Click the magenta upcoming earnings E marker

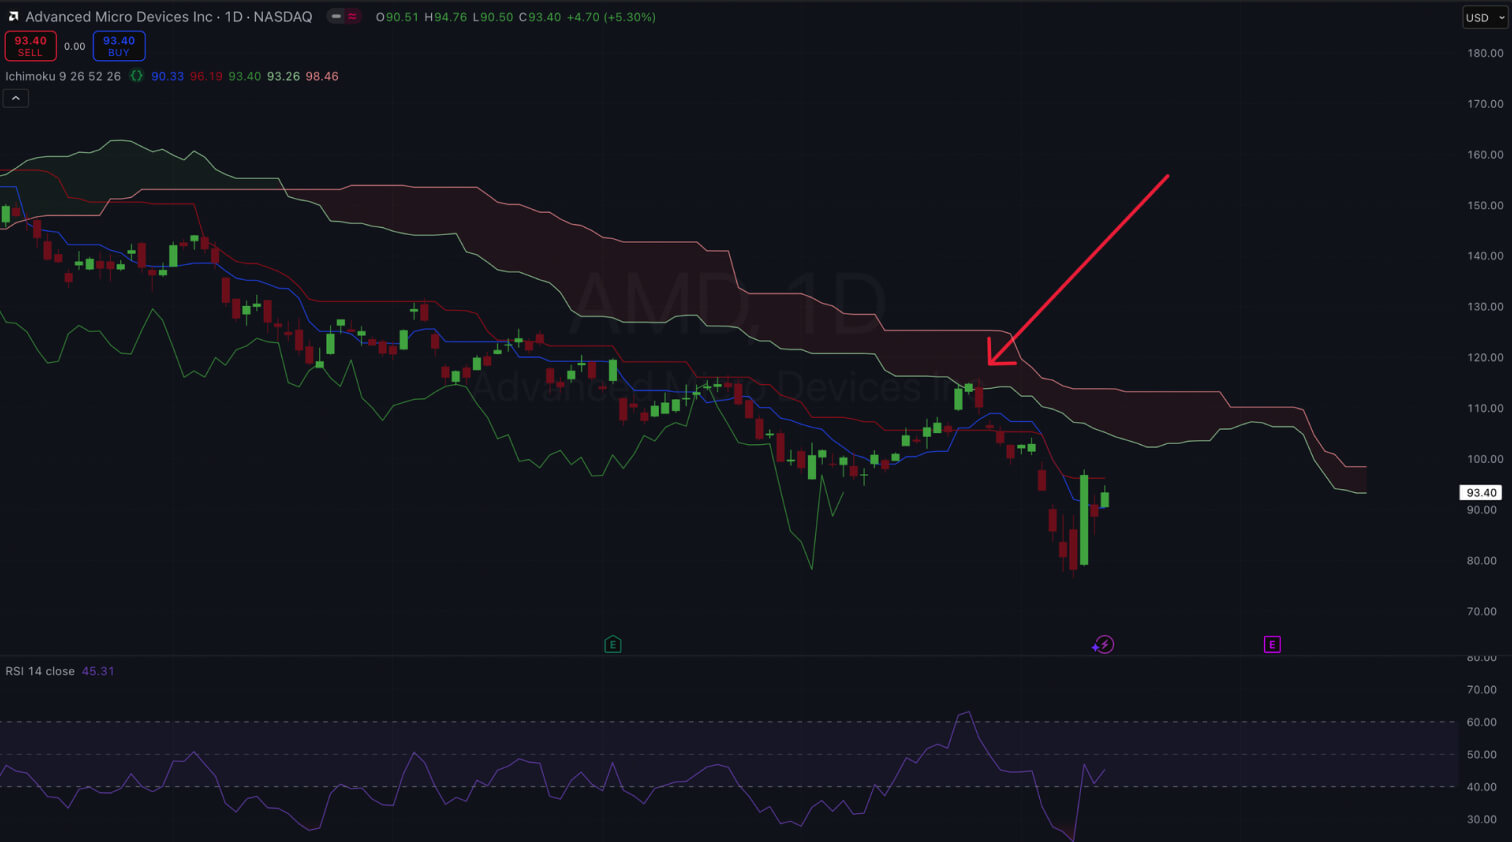pyautogui.click(x=1272, y=645)
